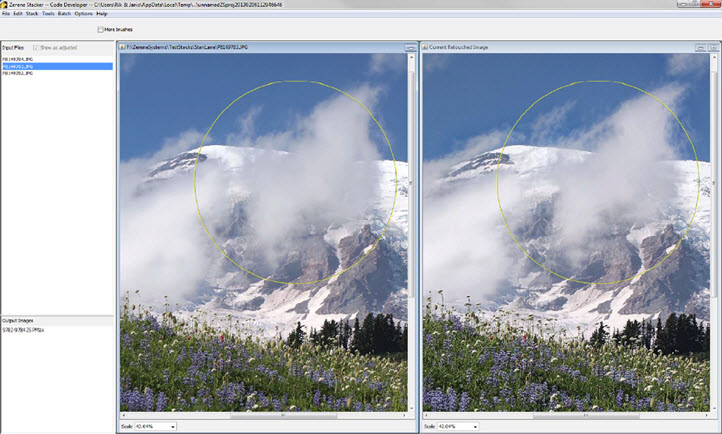This screenshot has width=722, height=434.
Task: Click the right arrow on the retouched image horizontal scrollbar
Action: (x=706, y=414)
